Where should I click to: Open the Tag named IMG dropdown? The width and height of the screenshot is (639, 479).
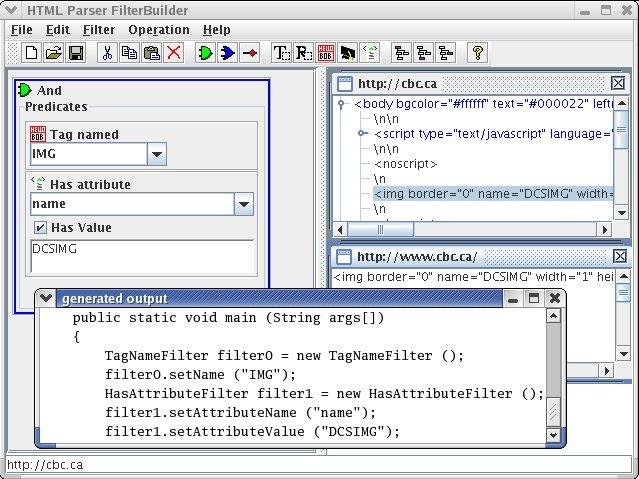[x=157, y=154]
